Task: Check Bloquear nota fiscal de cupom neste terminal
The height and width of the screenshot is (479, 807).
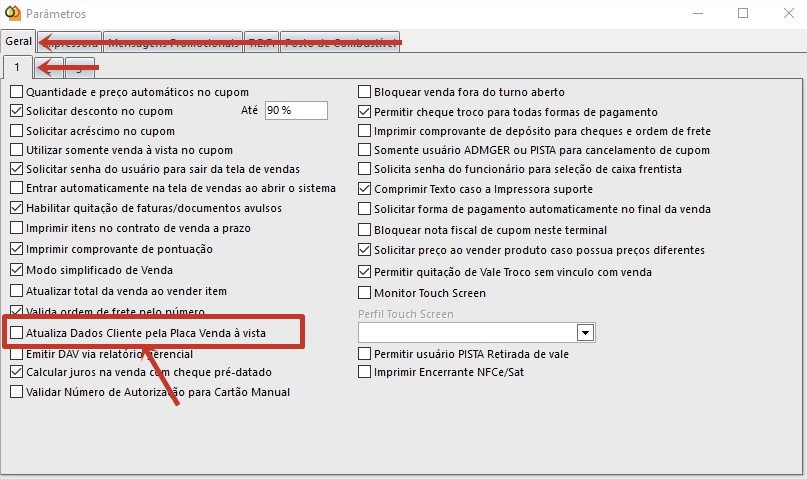Action: 364,229
